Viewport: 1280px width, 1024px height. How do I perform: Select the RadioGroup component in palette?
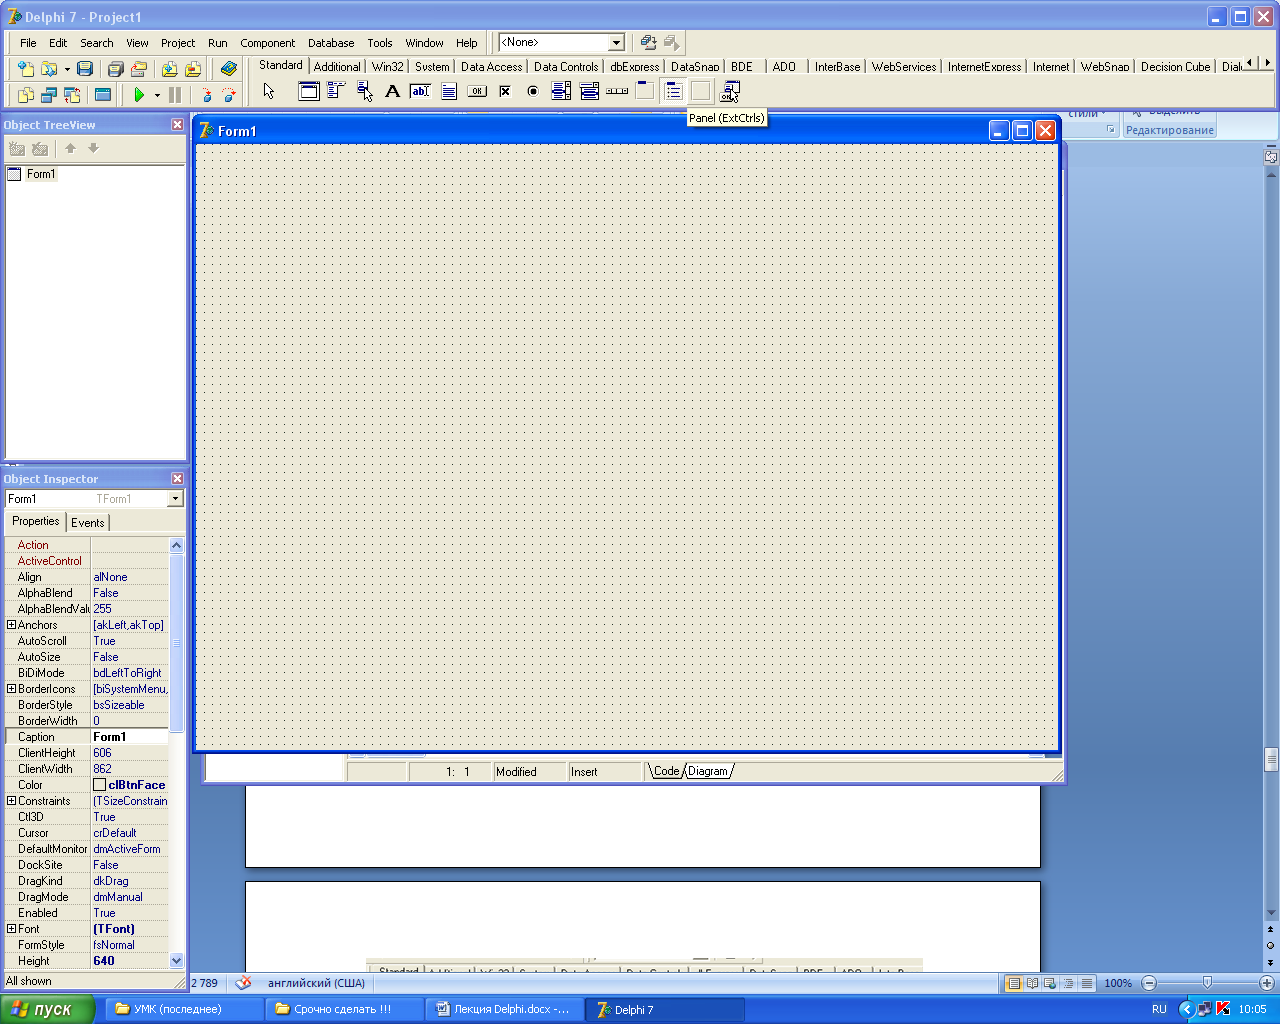[x=673, y=91]
